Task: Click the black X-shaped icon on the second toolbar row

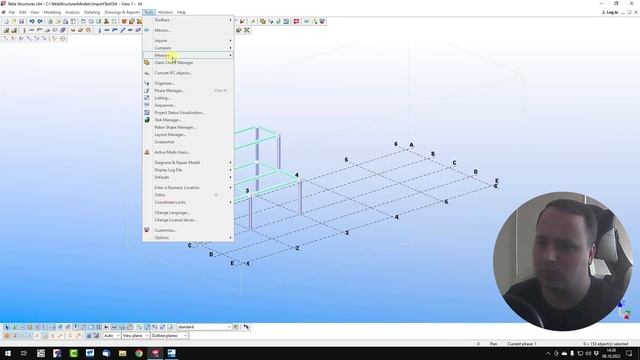Action: [247, 30]
